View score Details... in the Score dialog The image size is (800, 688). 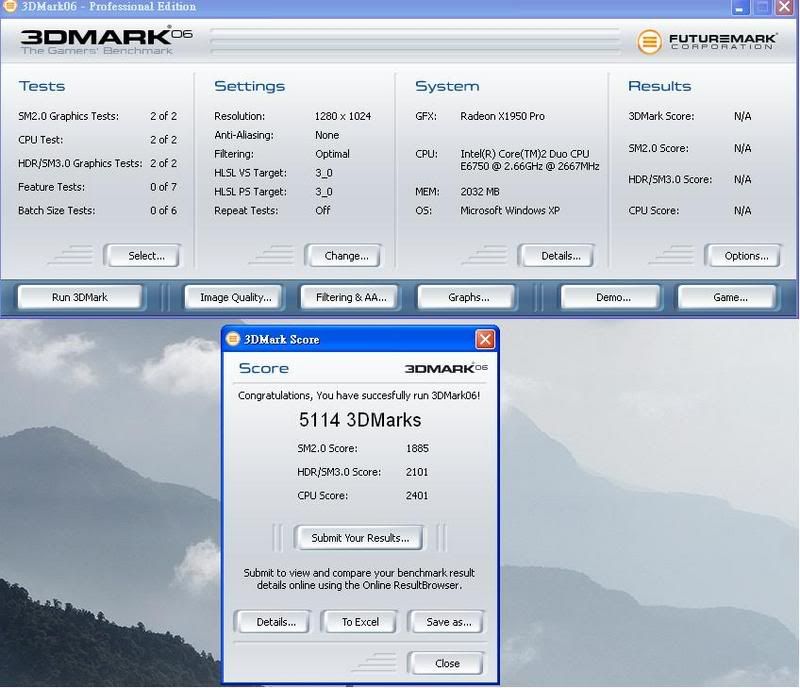275,622
